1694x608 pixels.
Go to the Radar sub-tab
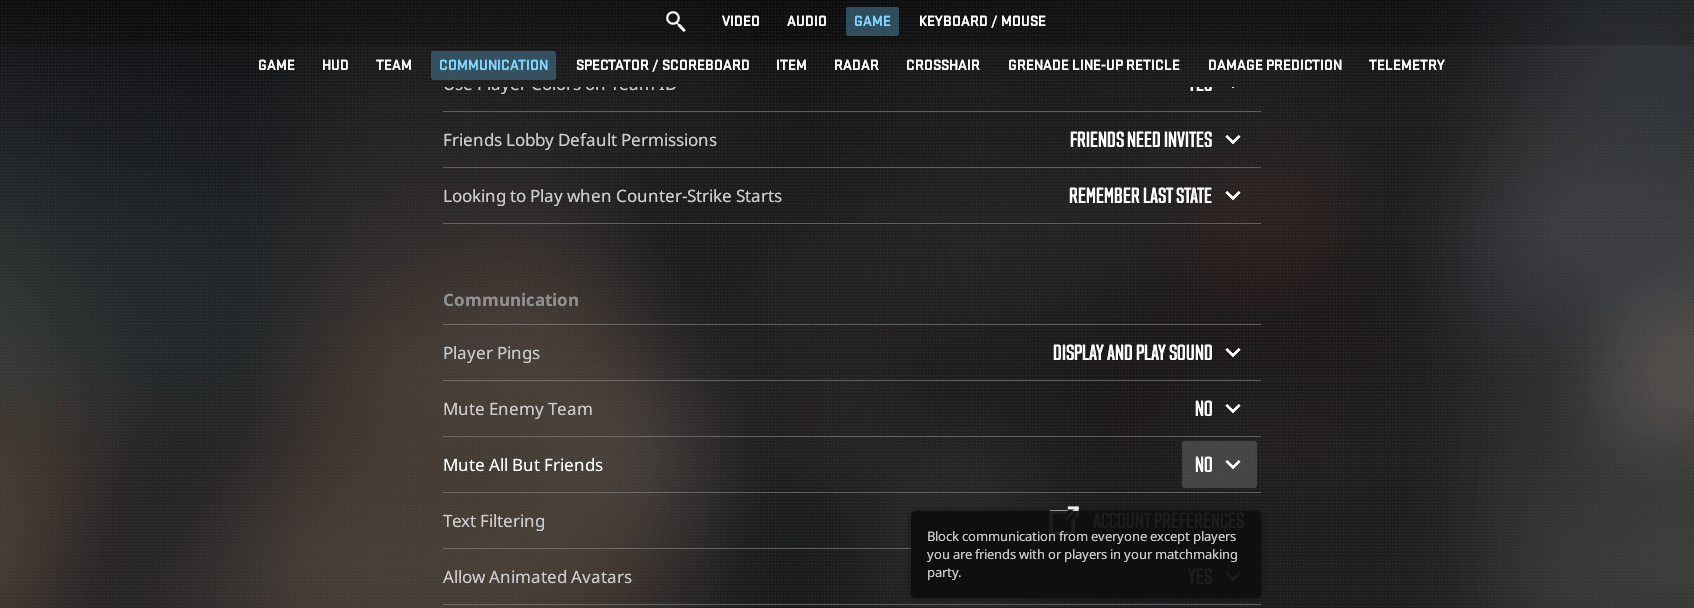[856, 65]
